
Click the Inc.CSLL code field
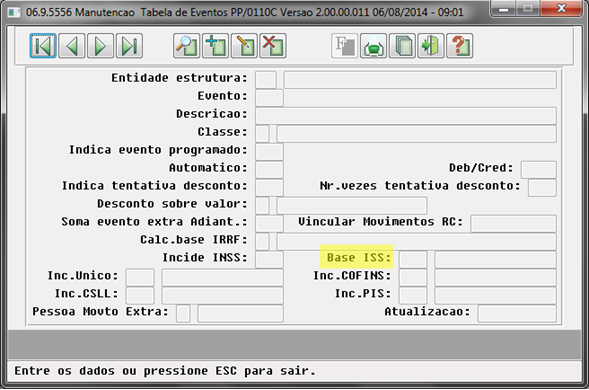click(x=140, y=296)
